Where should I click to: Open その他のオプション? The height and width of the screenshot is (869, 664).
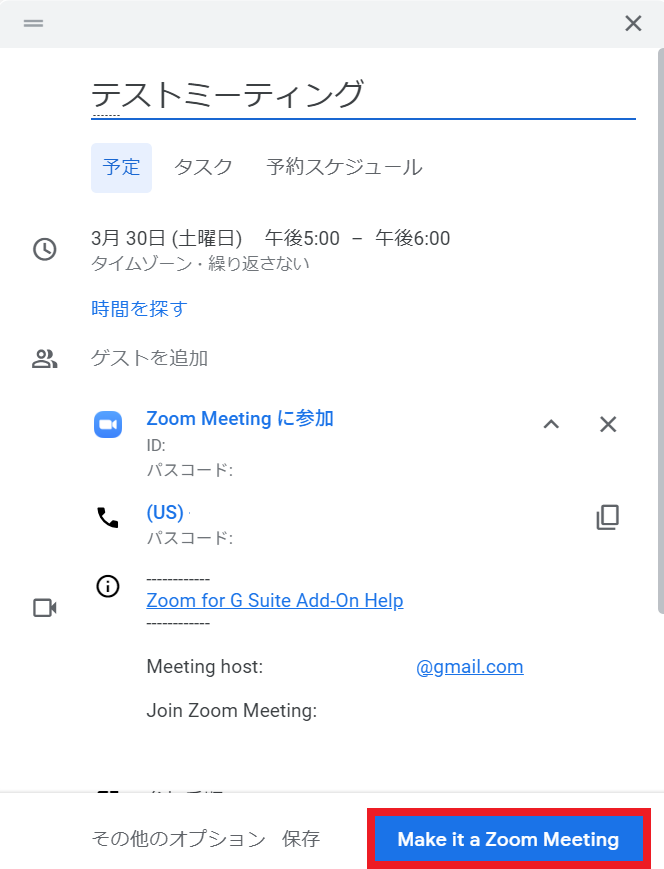(x=178, y=839)
